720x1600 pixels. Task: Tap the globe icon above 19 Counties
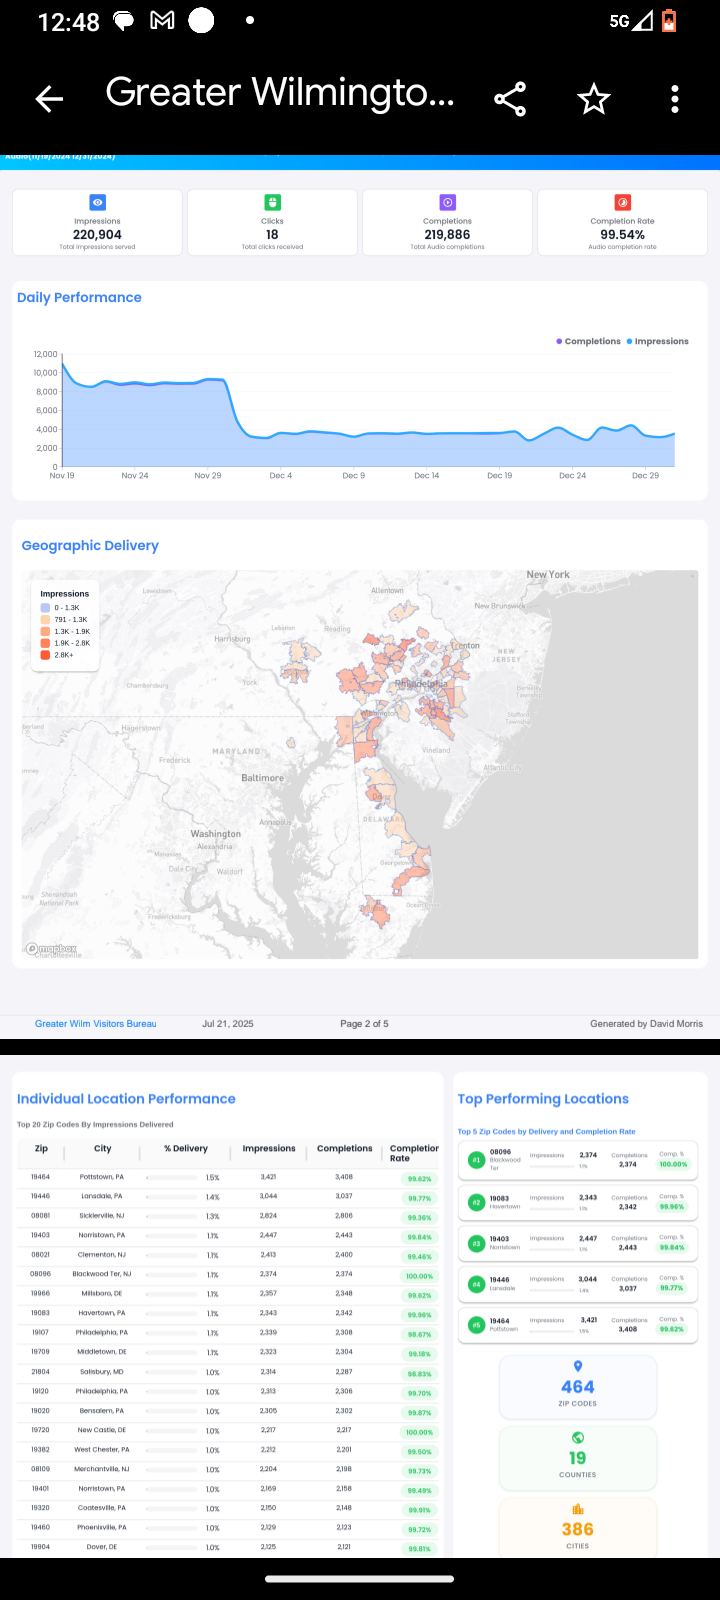[x=577, y=1438]
